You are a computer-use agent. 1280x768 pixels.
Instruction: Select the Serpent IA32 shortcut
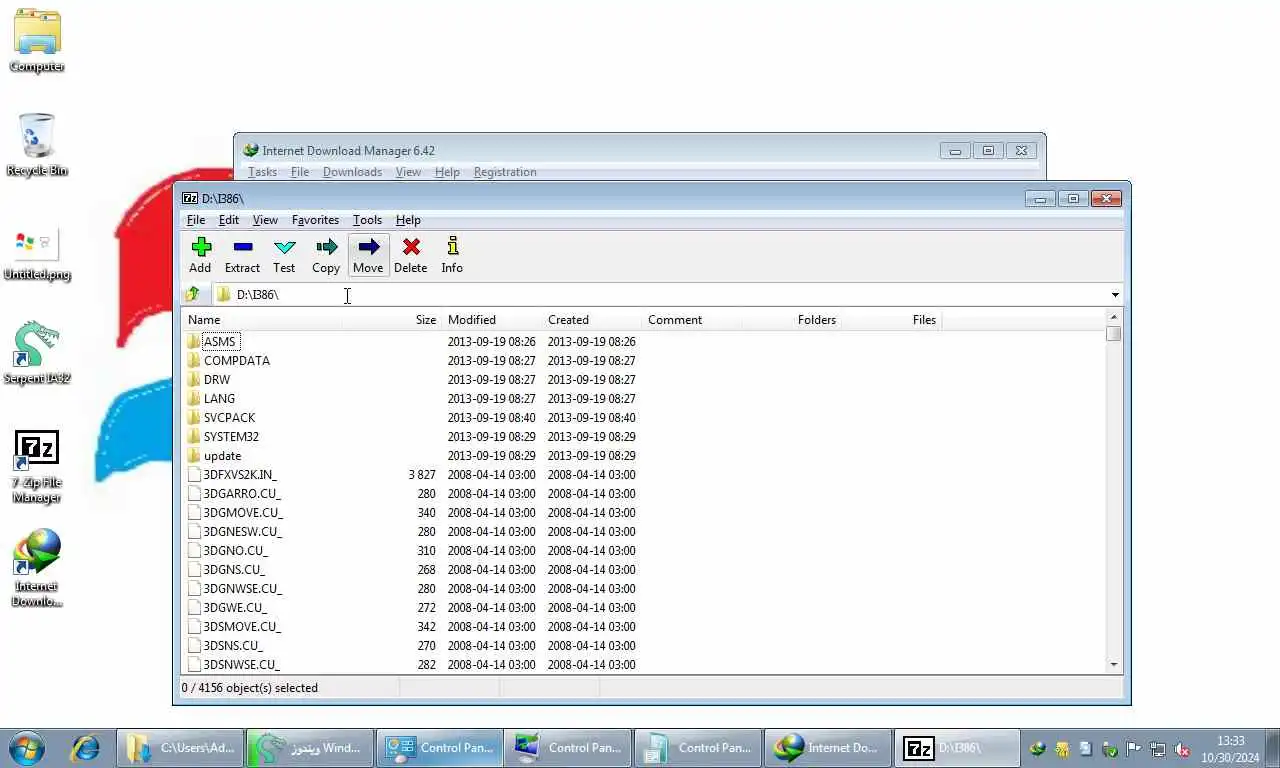[37, 352]
